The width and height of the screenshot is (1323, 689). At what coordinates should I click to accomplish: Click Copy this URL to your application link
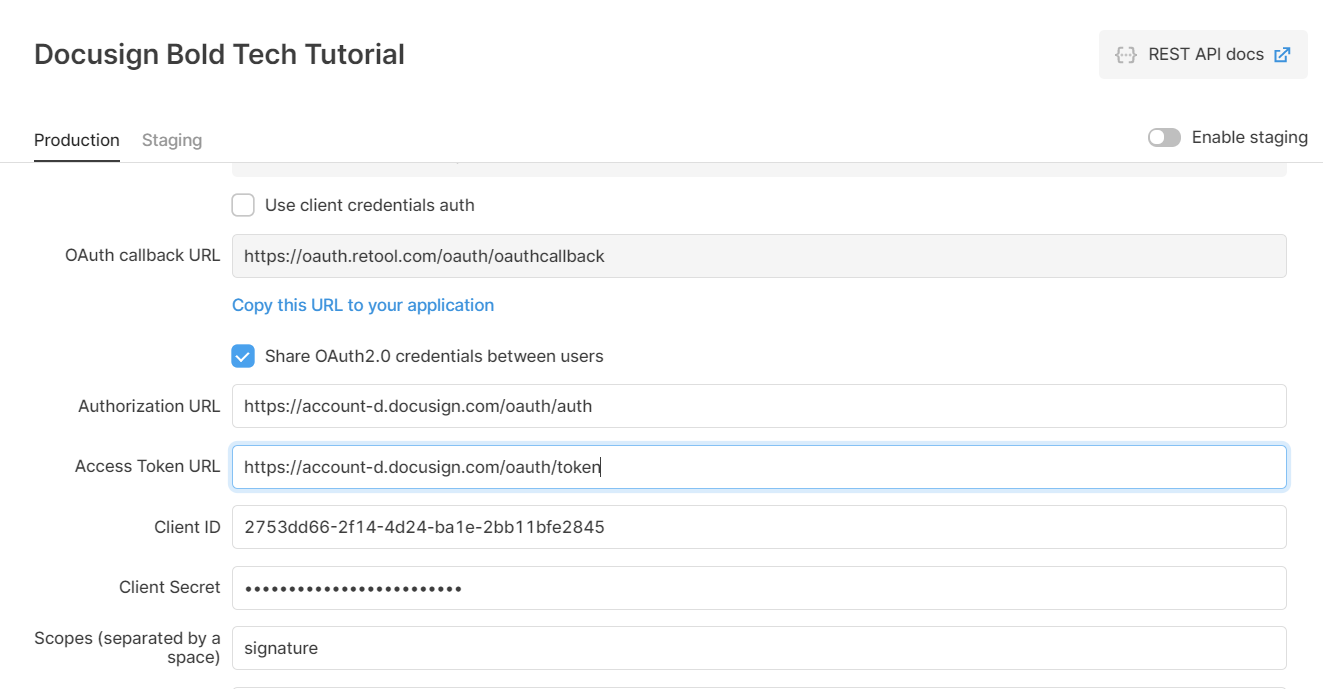pyautogui.click(x=363, y=305)
